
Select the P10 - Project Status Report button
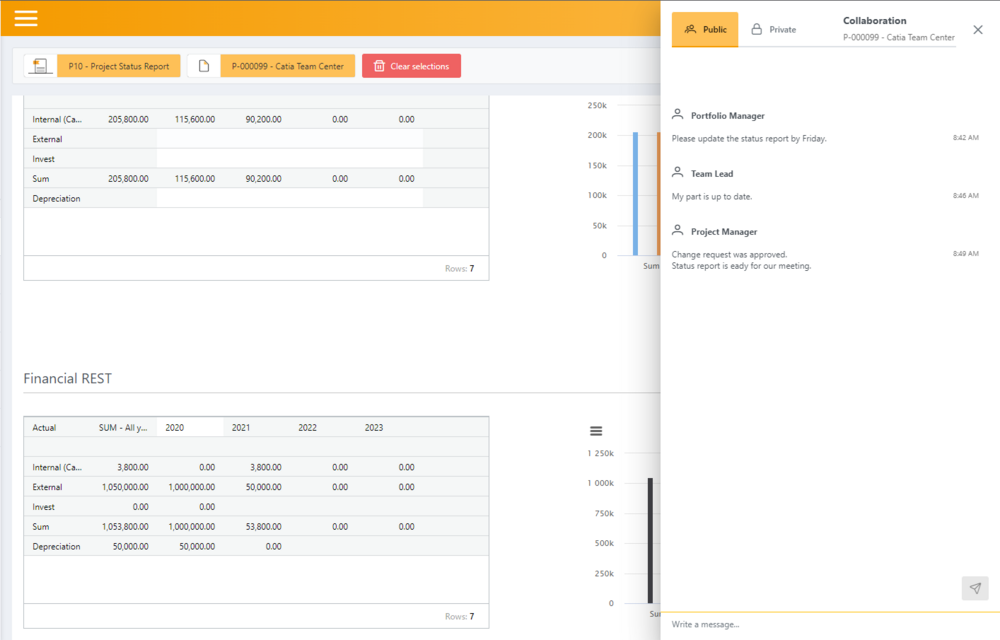(x=119, y=66)
